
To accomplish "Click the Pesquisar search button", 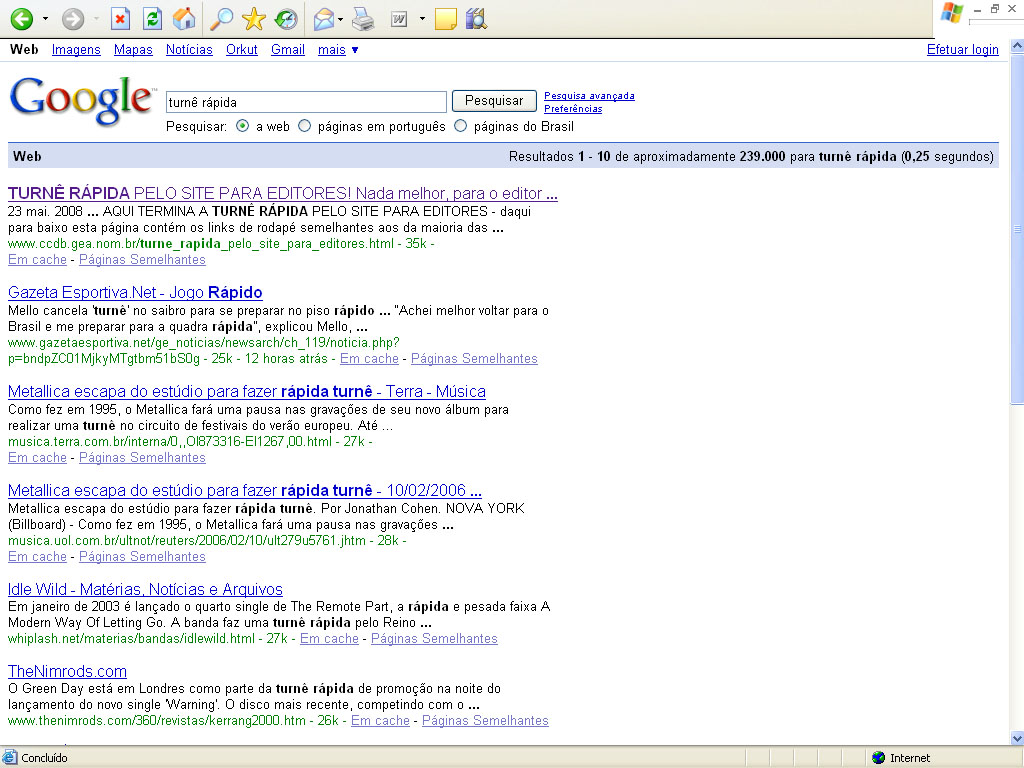I will [494, 101].
